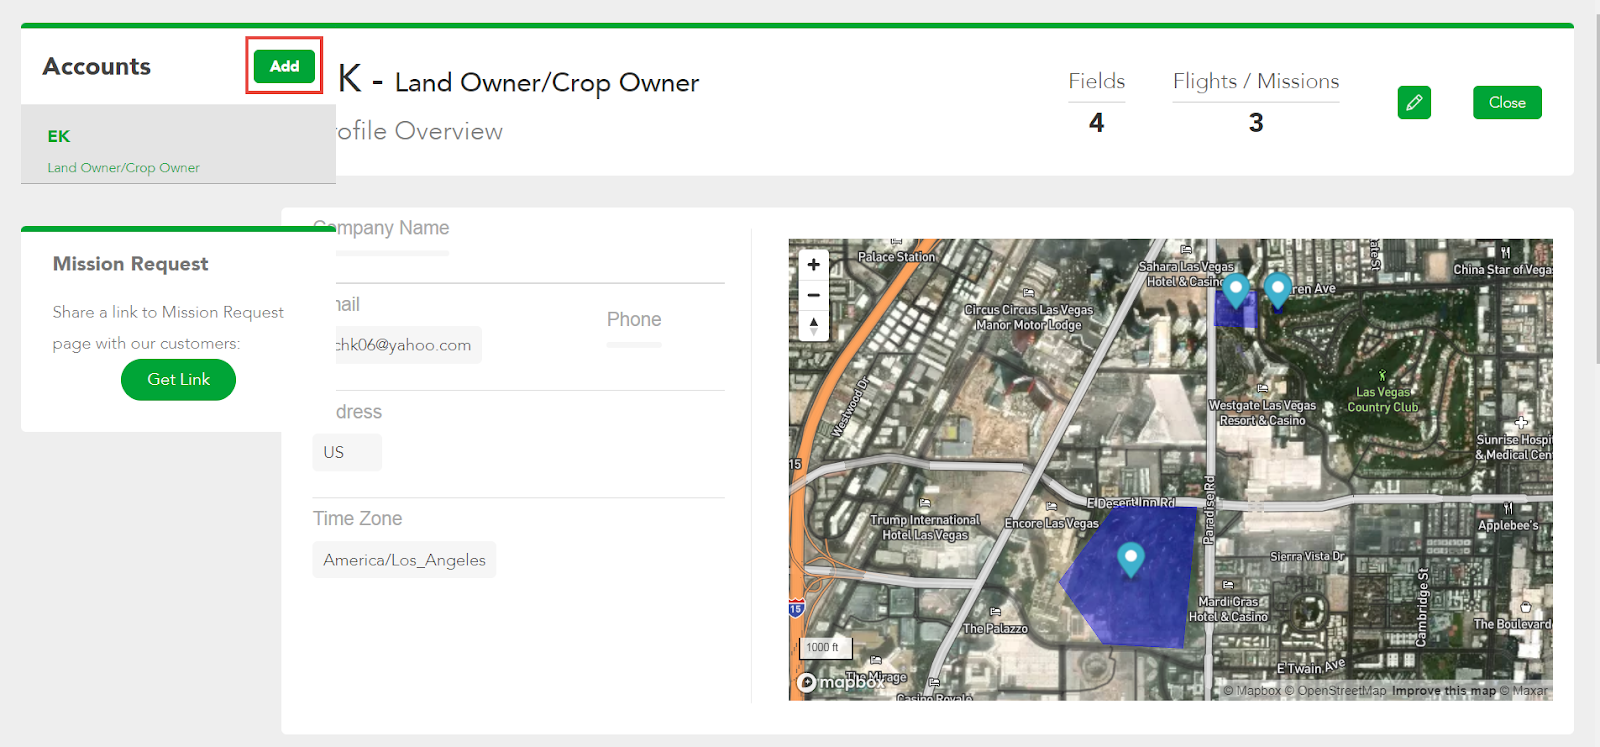The height and width of the screenshot is (747, 1600).
Task: Reset map bearing with compass icon
Action: point(814,325)
